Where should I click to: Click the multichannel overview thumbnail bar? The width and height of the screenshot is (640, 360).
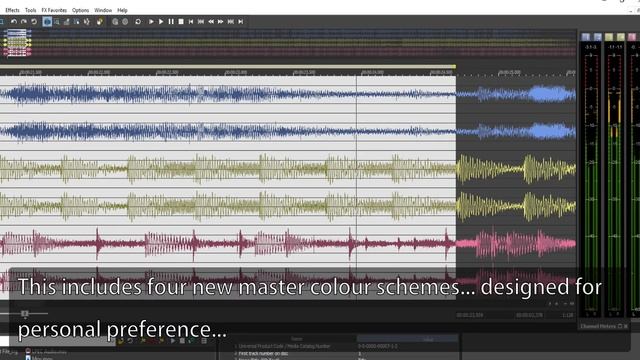[288, 43]
